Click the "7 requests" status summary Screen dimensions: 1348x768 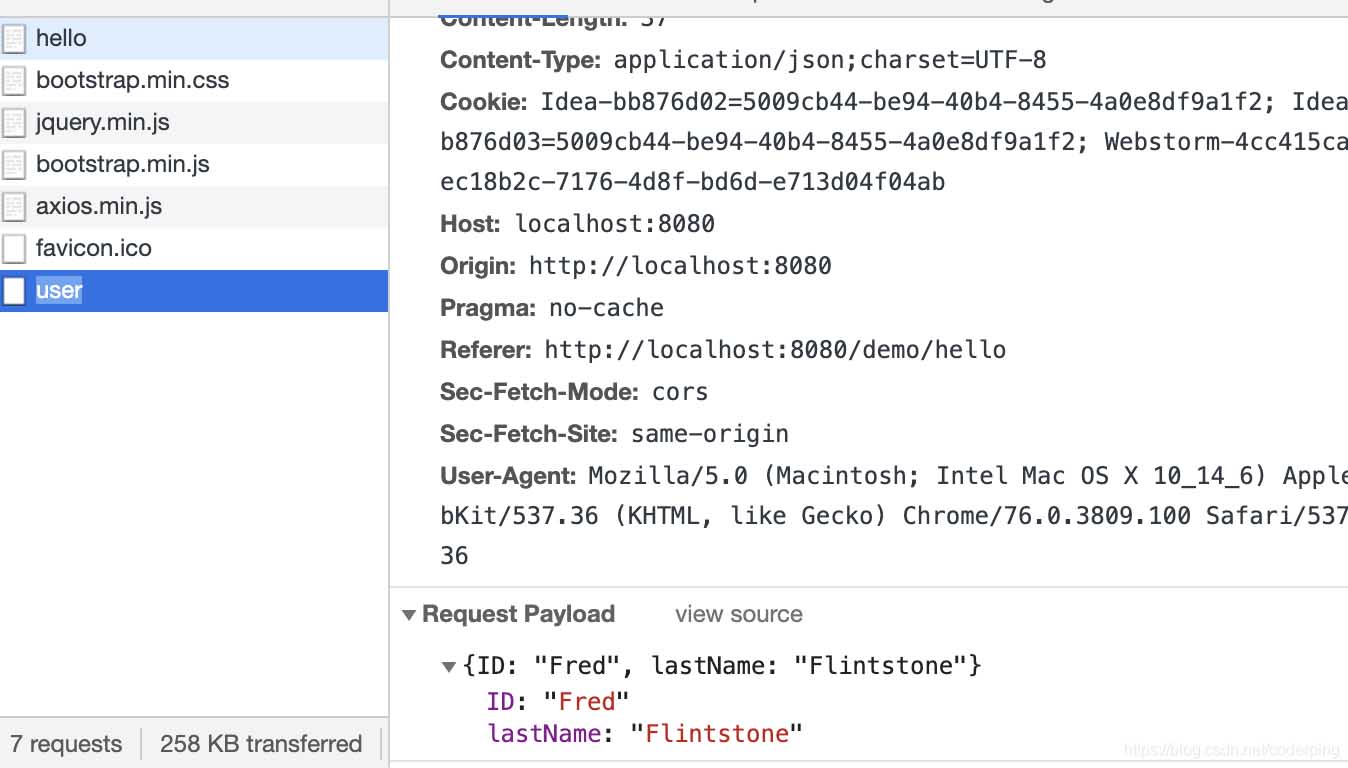pyautogui.click(x=66, y=744)
